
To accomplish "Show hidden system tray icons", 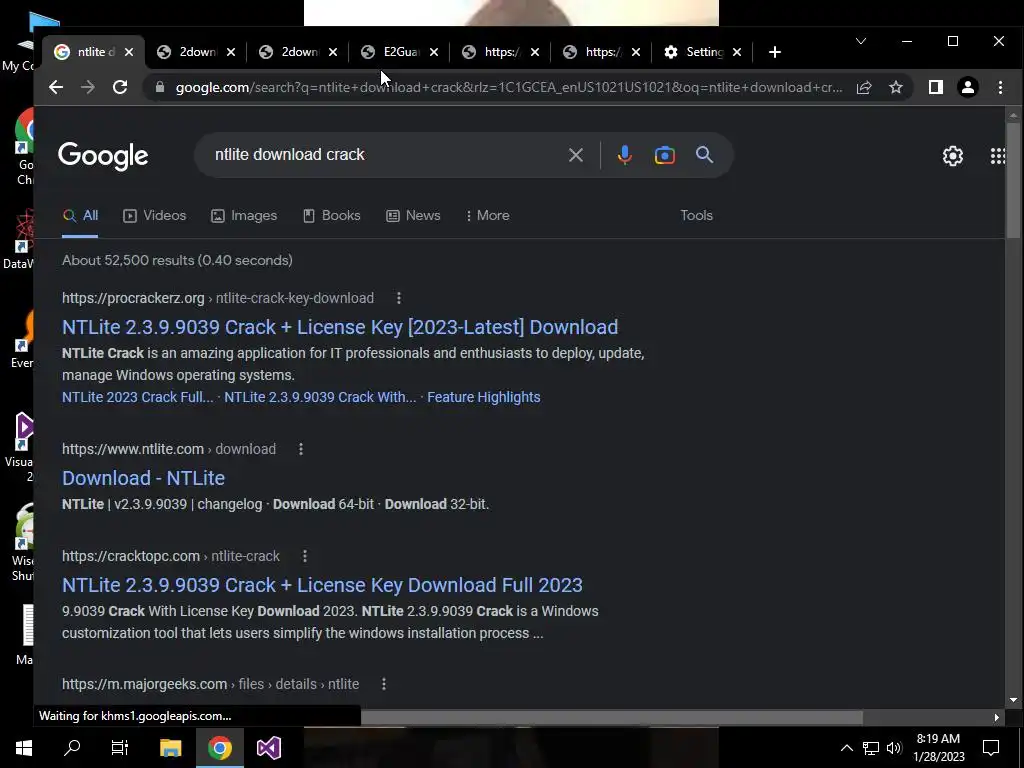I will click(846, 748).
